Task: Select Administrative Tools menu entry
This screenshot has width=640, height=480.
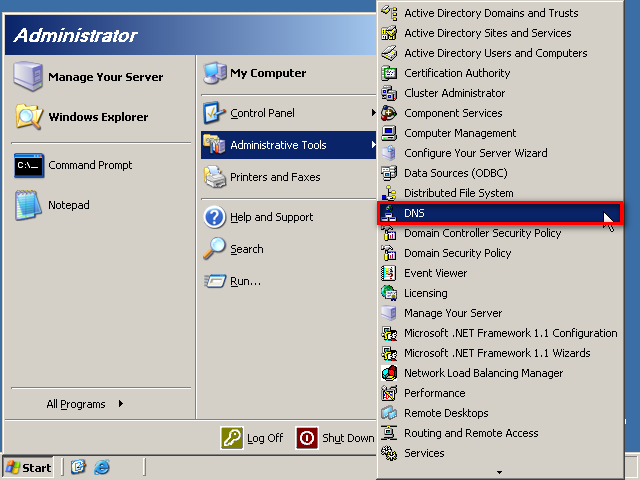Action: 289,144
